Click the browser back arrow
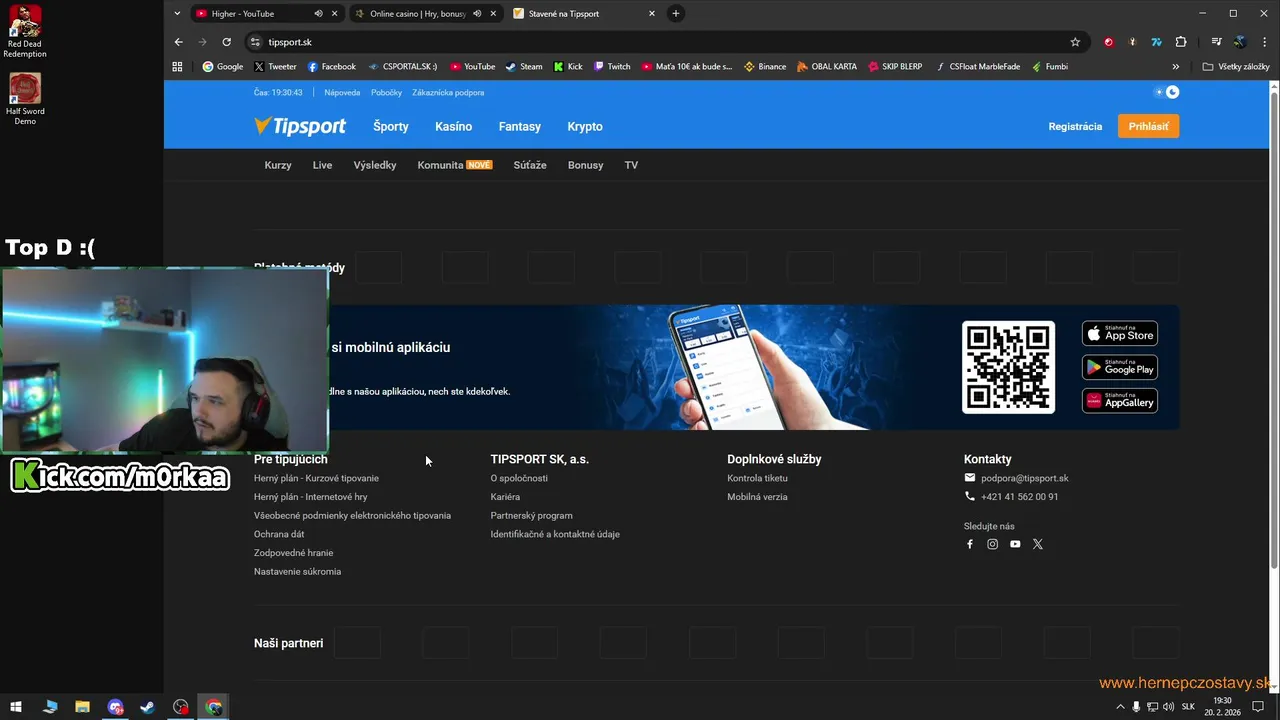 (179, 42)
